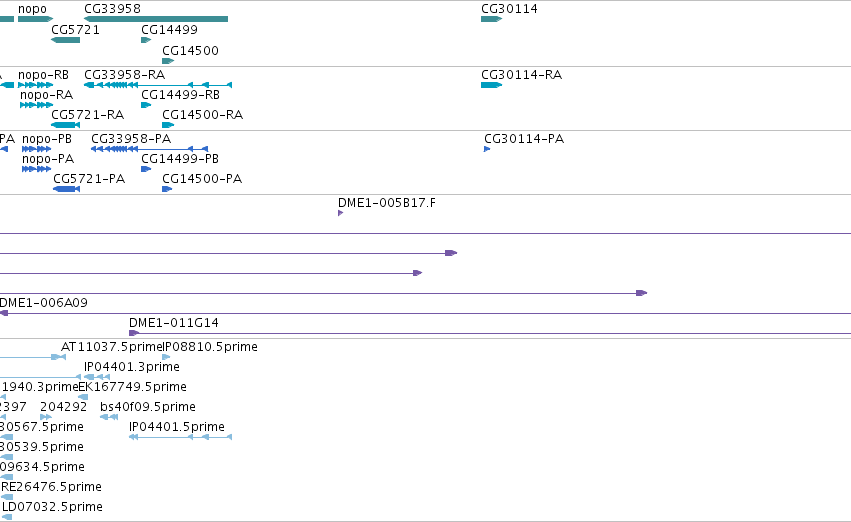The image size is (851, 522).
Task: Click the CG14500-PA protein label
Action: 202,179
